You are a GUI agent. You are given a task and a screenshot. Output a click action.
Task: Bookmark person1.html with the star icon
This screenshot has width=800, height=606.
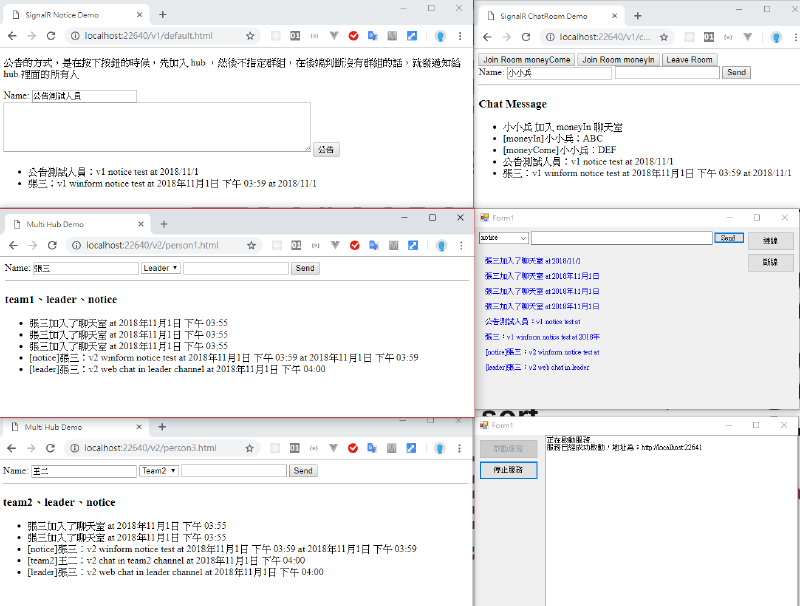pyautogui.click(x=250, y=245)
